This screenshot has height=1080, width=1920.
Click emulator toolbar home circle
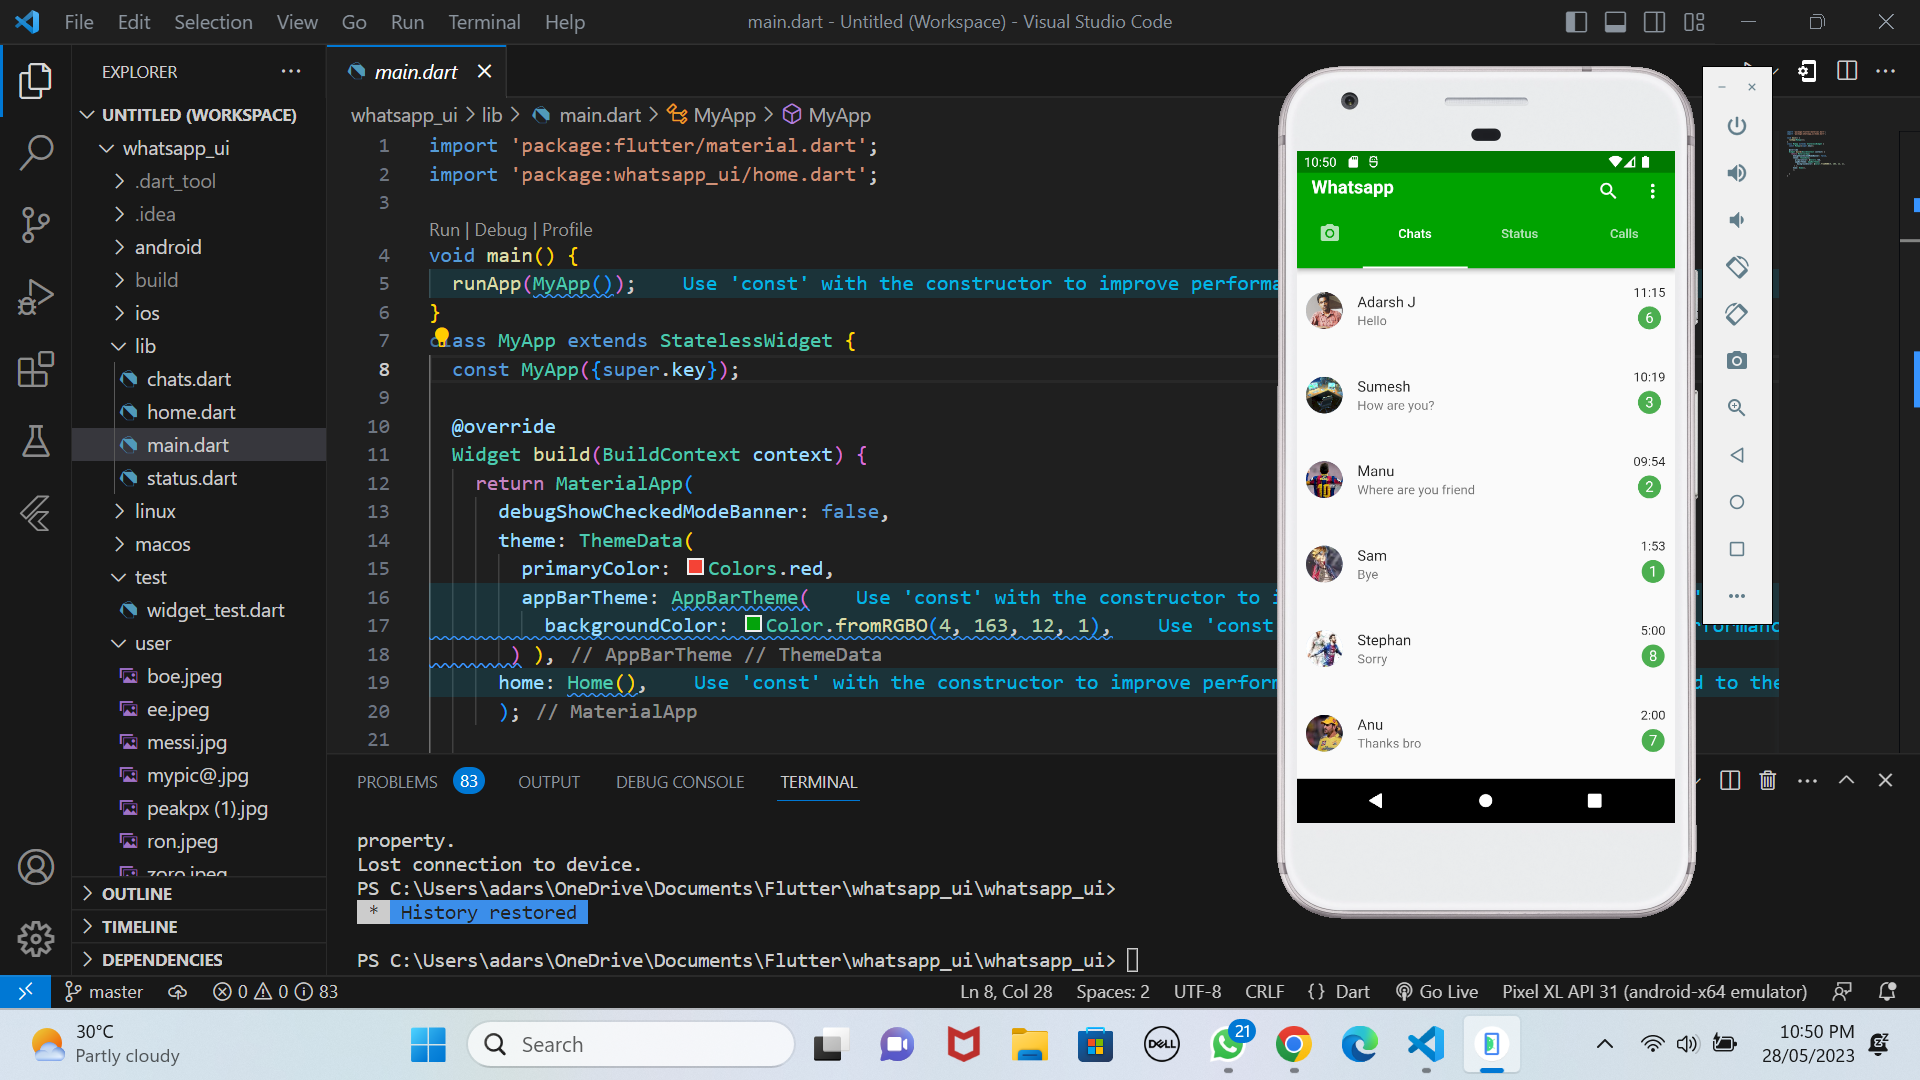pyautogui.click(x=1737, y=502)
